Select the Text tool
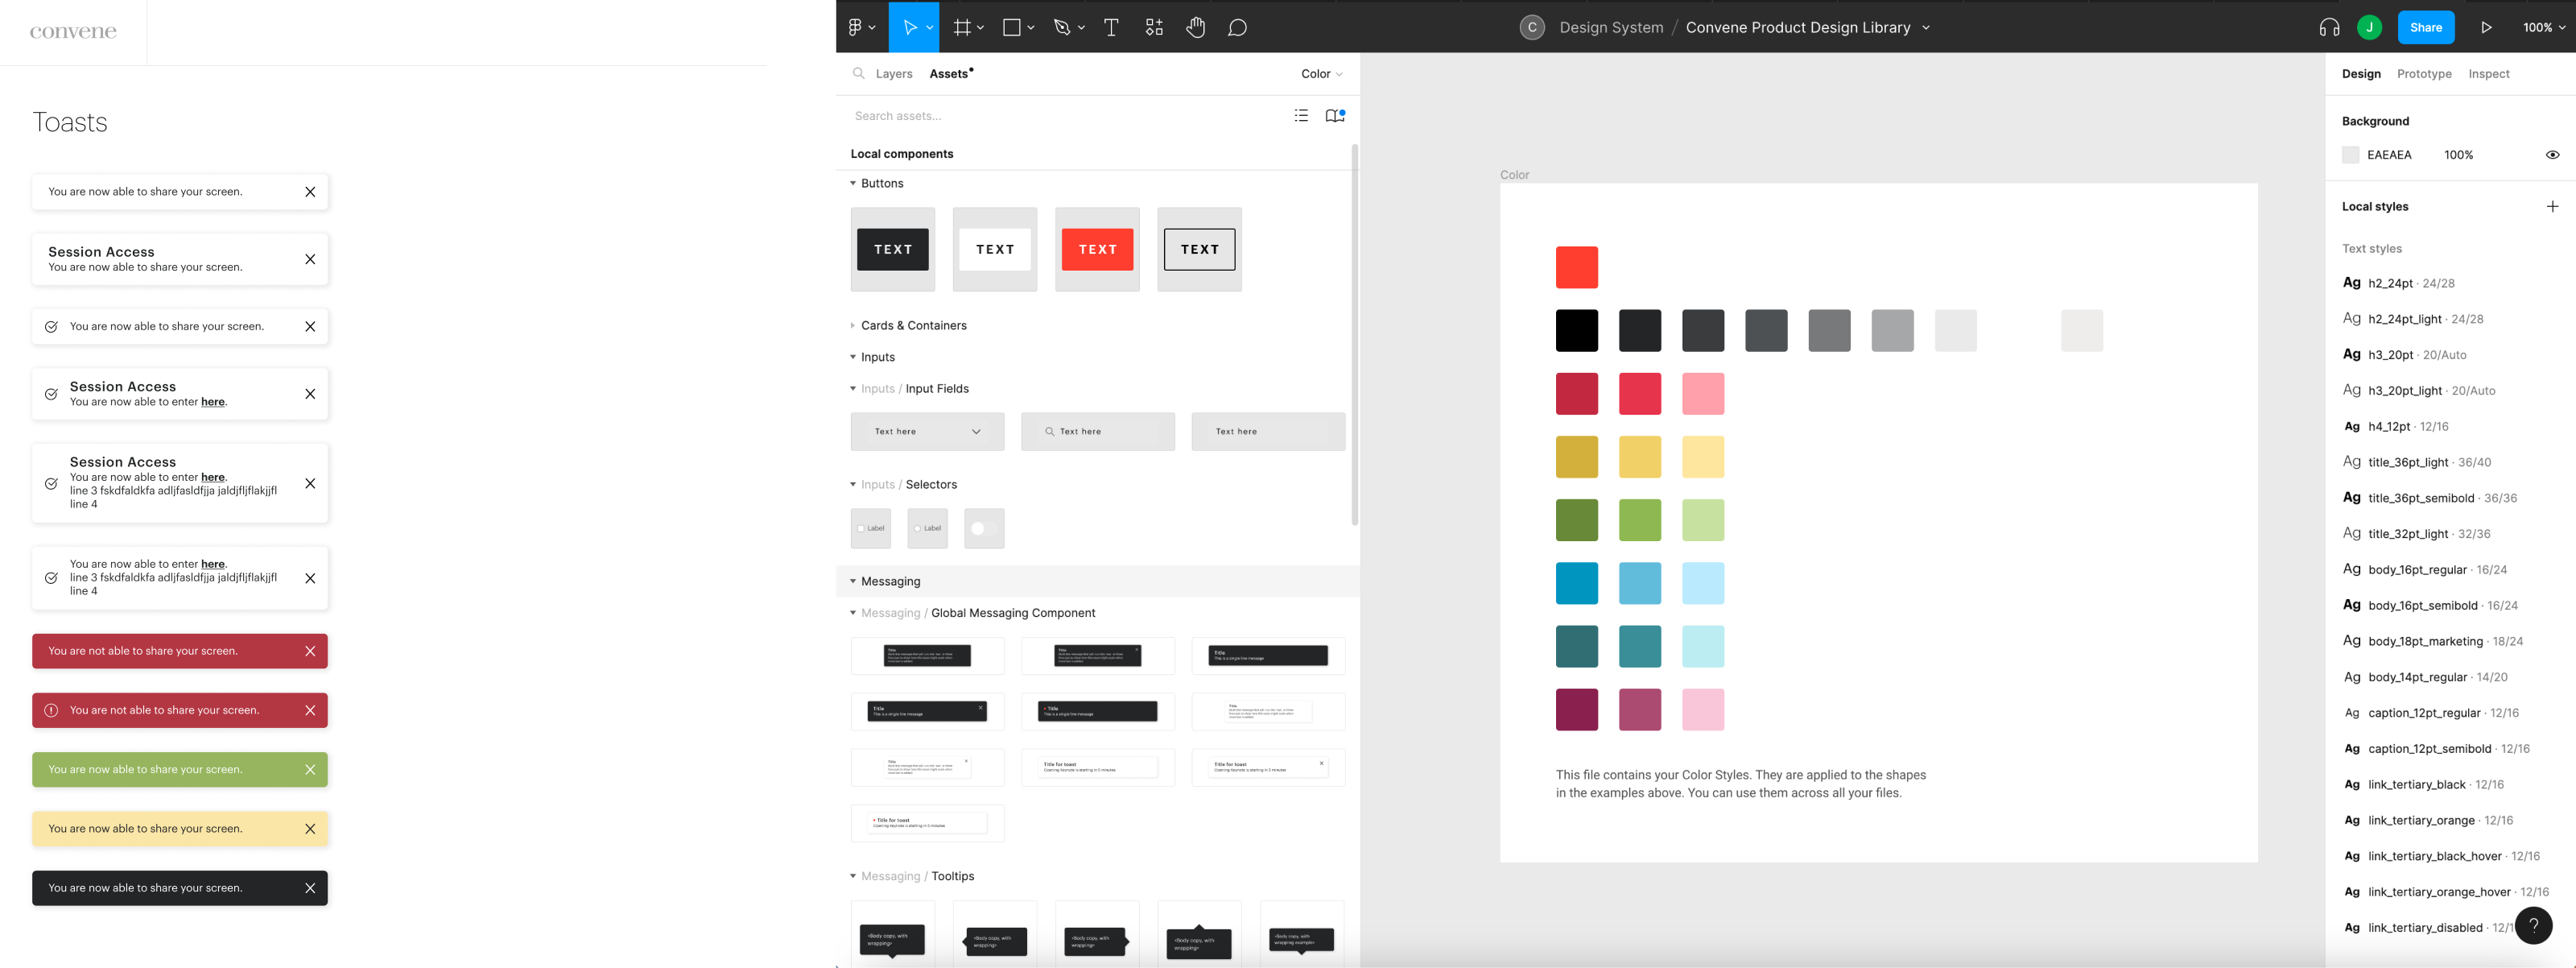 click(1111, 27)
